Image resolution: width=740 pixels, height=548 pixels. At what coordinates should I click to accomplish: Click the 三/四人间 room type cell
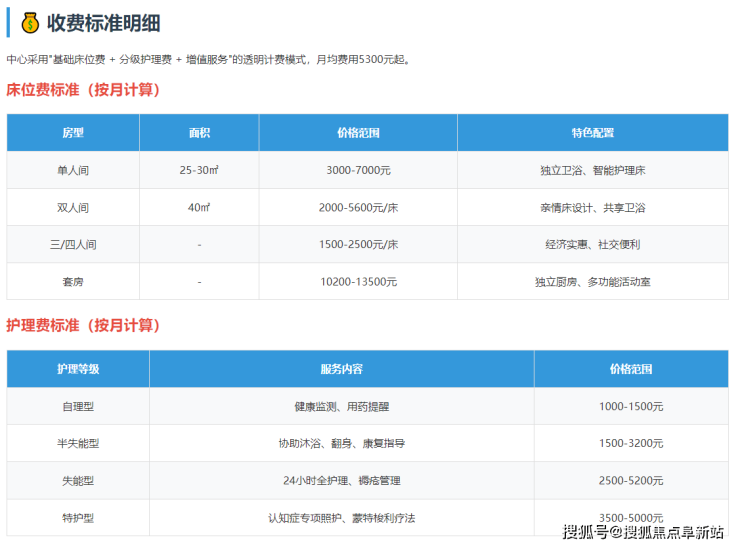73,245
